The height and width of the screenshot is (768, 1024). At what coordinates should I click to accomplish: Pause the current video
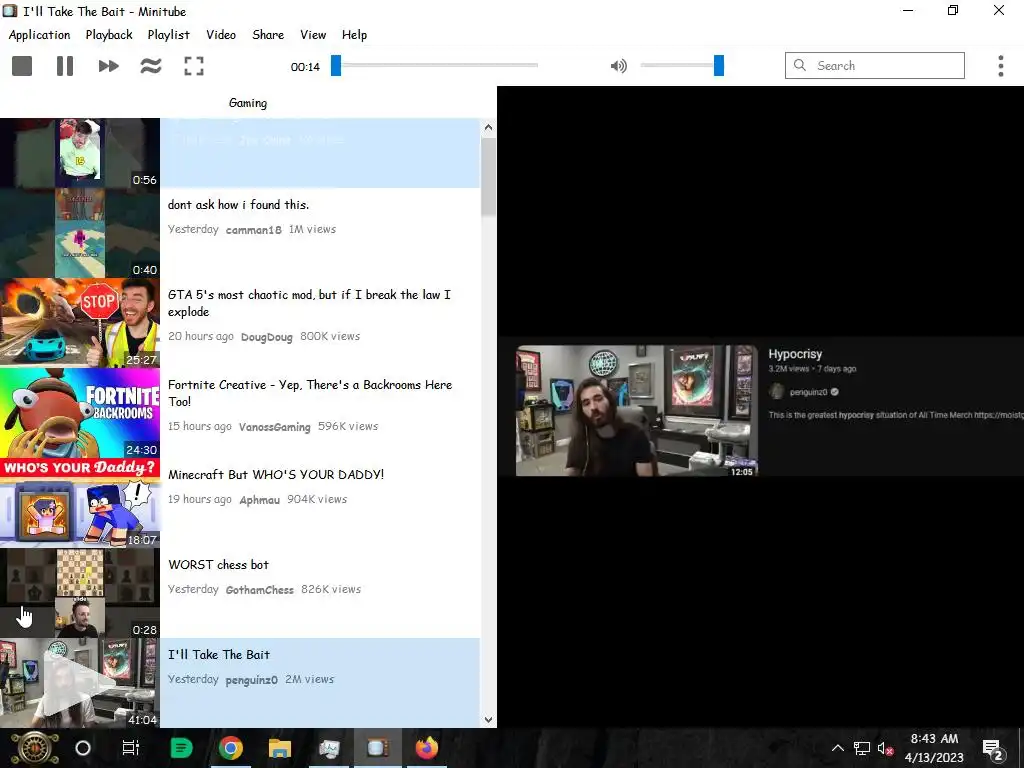(x=65, y=66)
